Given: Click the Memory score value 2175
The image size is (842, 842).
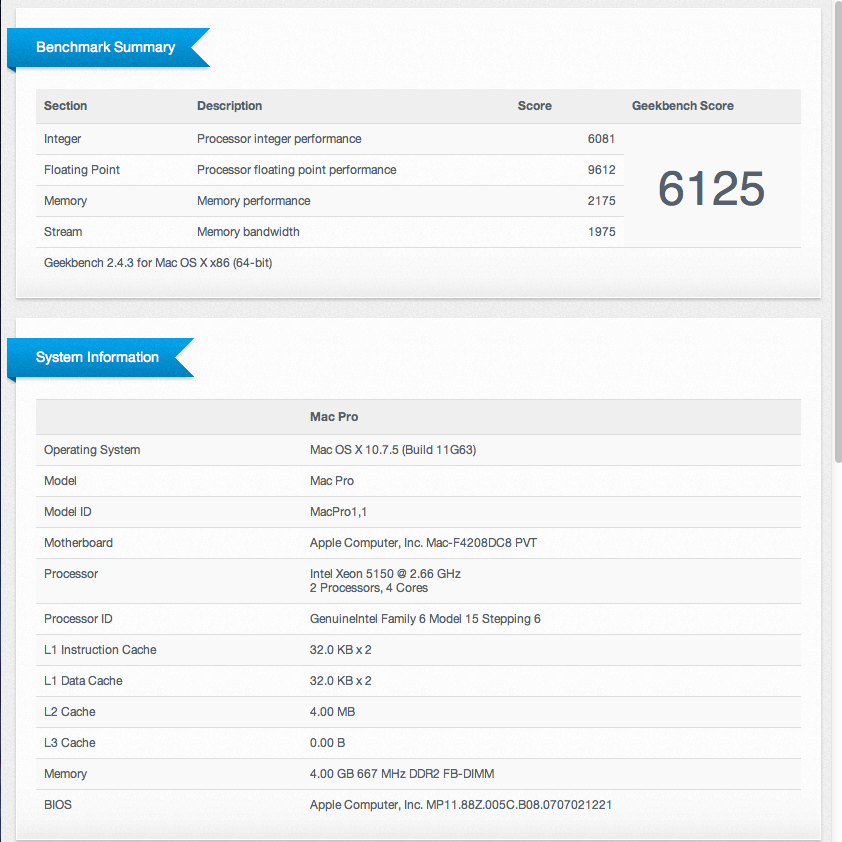Looking at the screenshot, I should point(601,201).
